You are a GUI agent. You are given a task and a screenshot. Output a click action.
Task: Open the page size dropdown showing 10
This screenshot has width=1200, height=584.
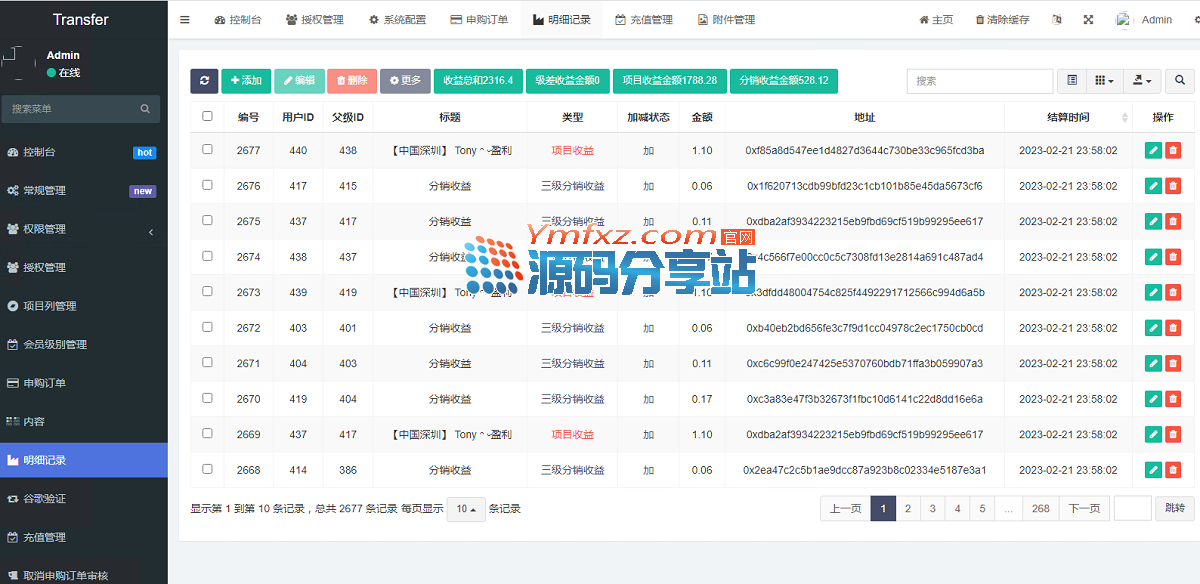pyautogui.click(x=465, y=508)
